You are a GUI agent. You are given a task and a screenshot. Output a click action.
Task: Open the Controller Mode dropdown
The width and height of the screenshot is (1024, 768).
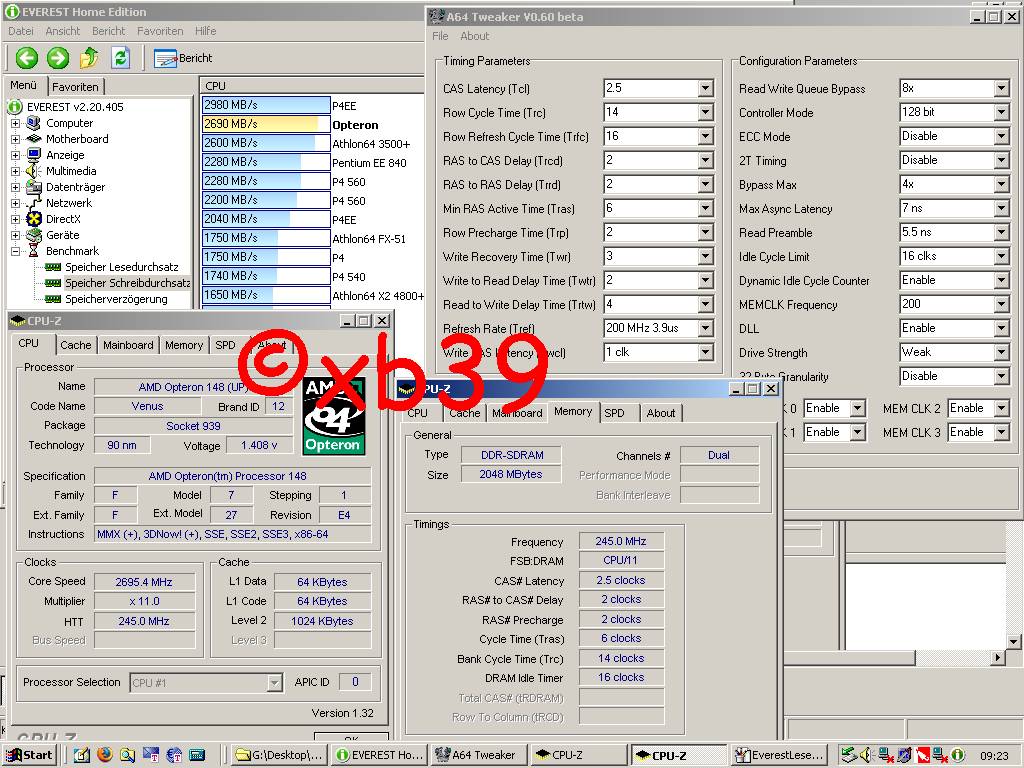[x=1001, y=112]
